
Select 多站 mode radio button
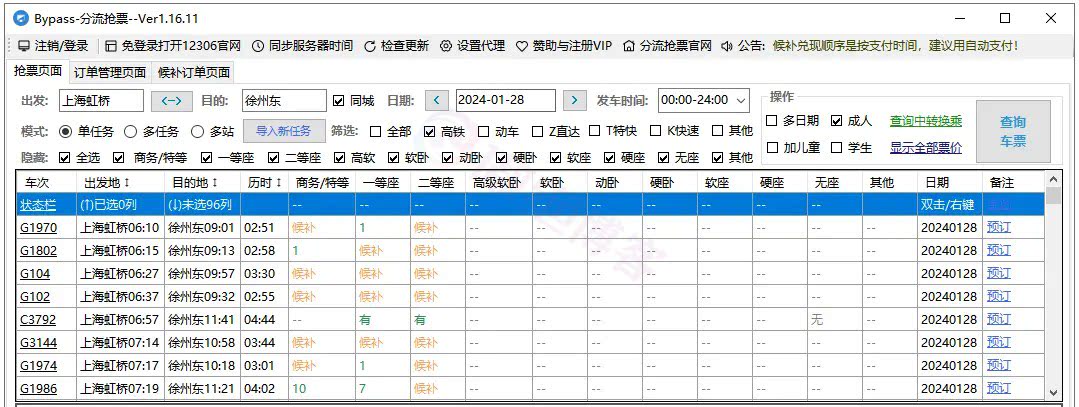pyautogui.click(x=196, y=132)
